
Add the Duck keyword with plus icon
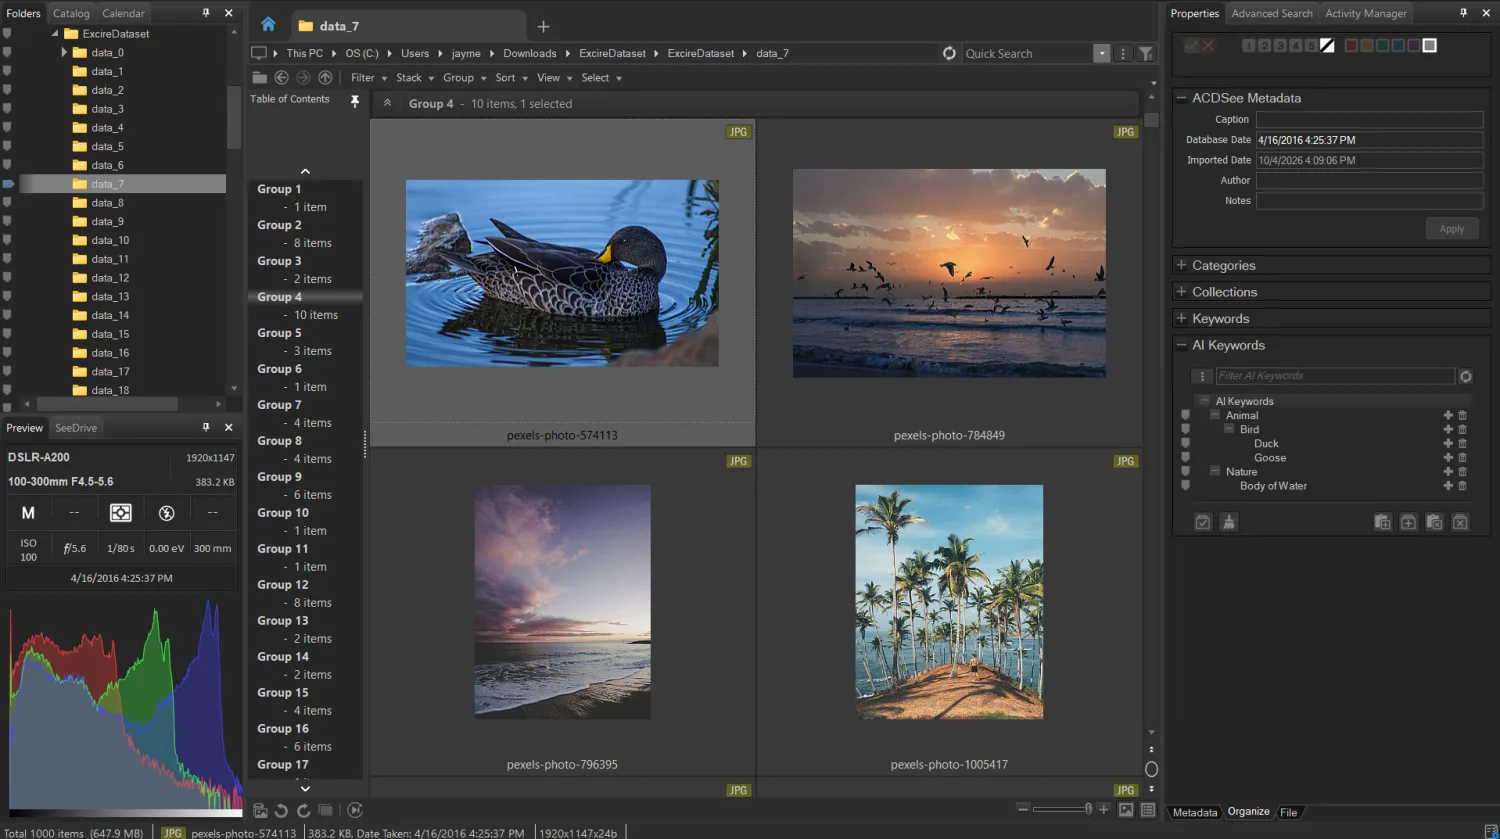[x=1447, y=444]
